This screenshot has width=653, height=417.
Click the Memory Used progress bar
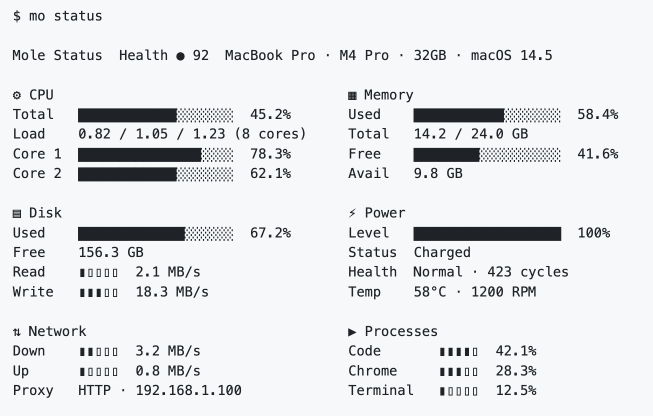pyautogui.click(x=486, y=115)
